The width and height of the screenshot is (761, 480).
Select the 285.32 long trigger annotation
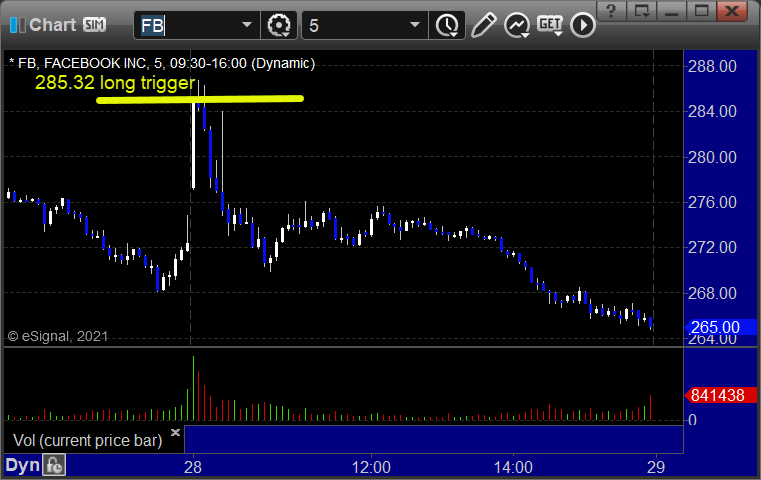[x=116, y=83]
